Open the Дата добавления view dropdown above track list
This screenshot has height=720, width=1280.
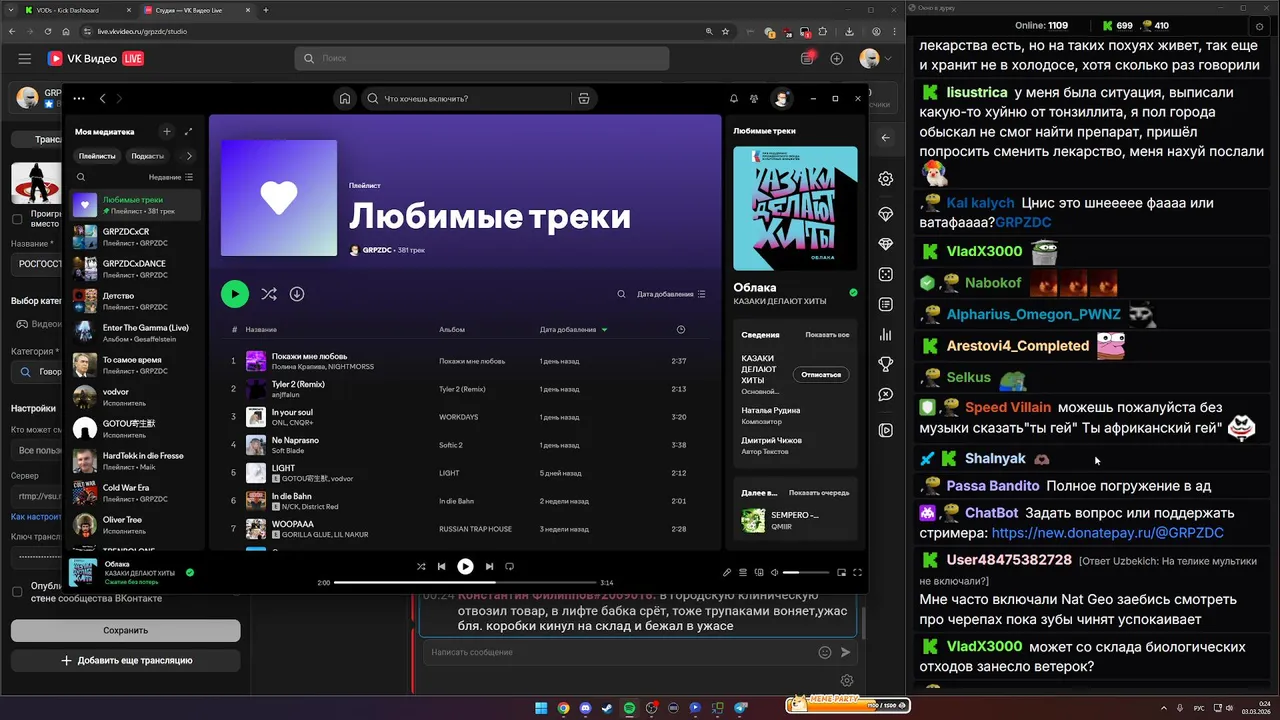click(671, 294)
